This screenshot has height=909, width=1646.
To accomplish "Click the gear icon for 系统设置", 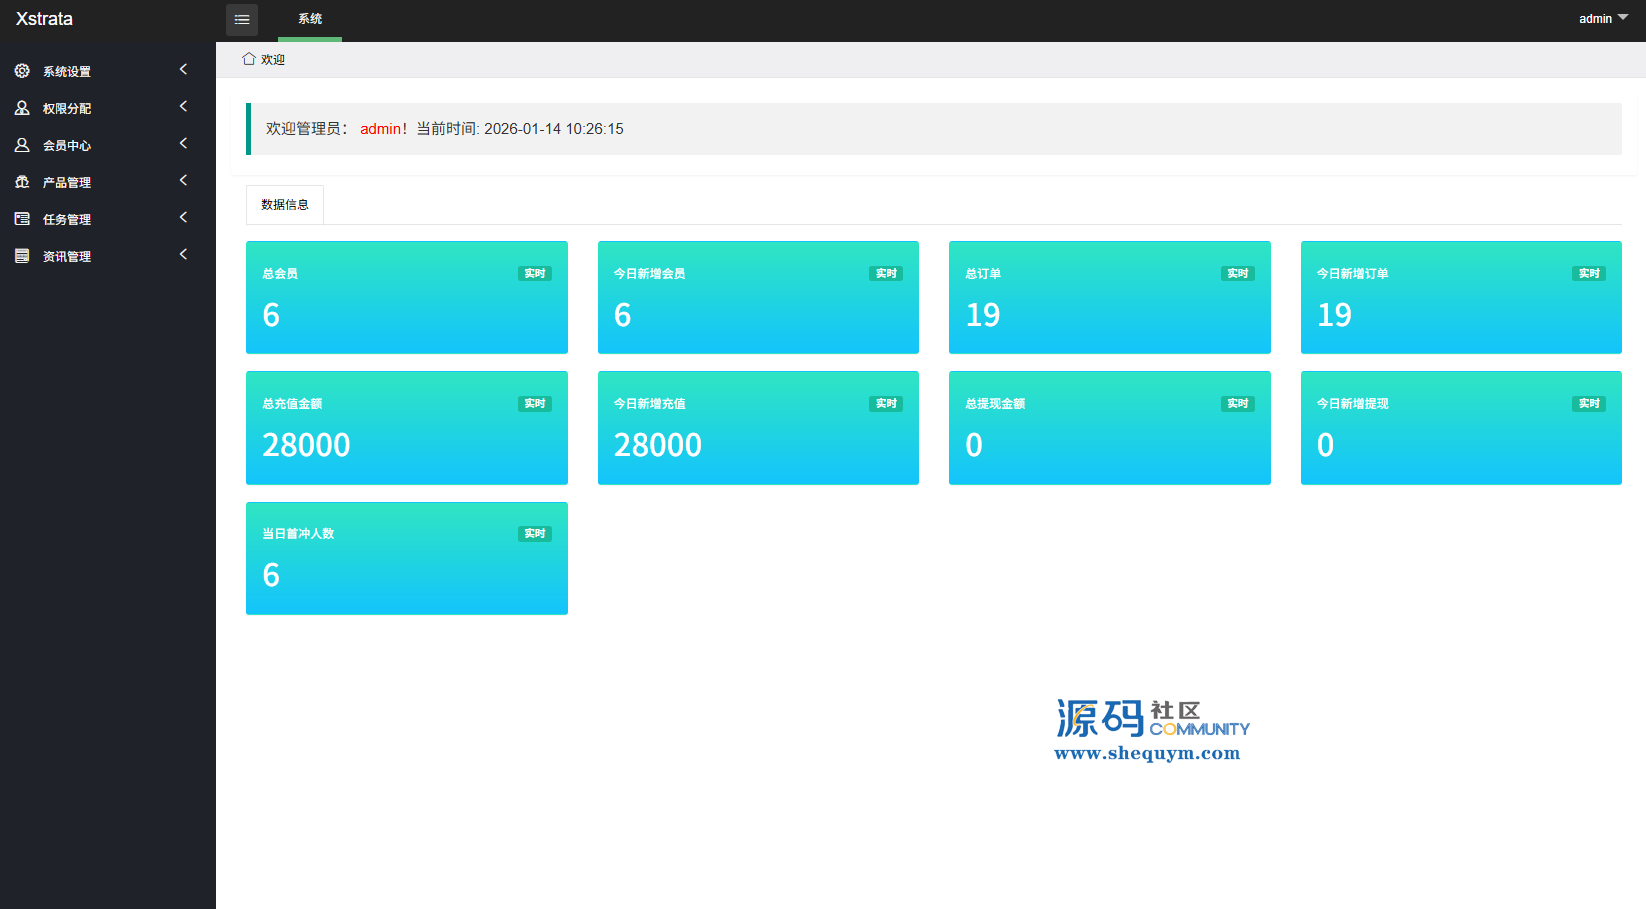I will coord(22,71).
